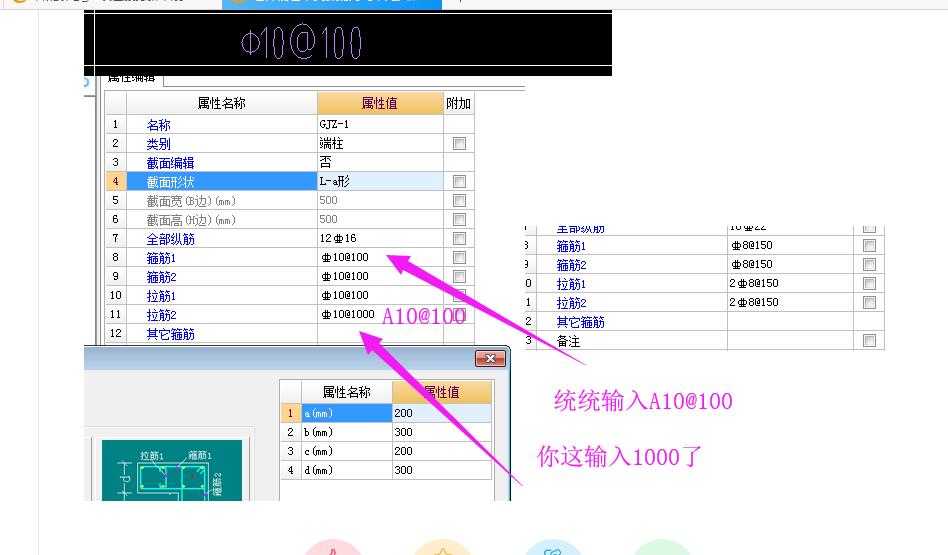Edit the 拉筋1 value 2⌀8@150
This screenshot has height=555, width=948.
[x=790, y=284]
